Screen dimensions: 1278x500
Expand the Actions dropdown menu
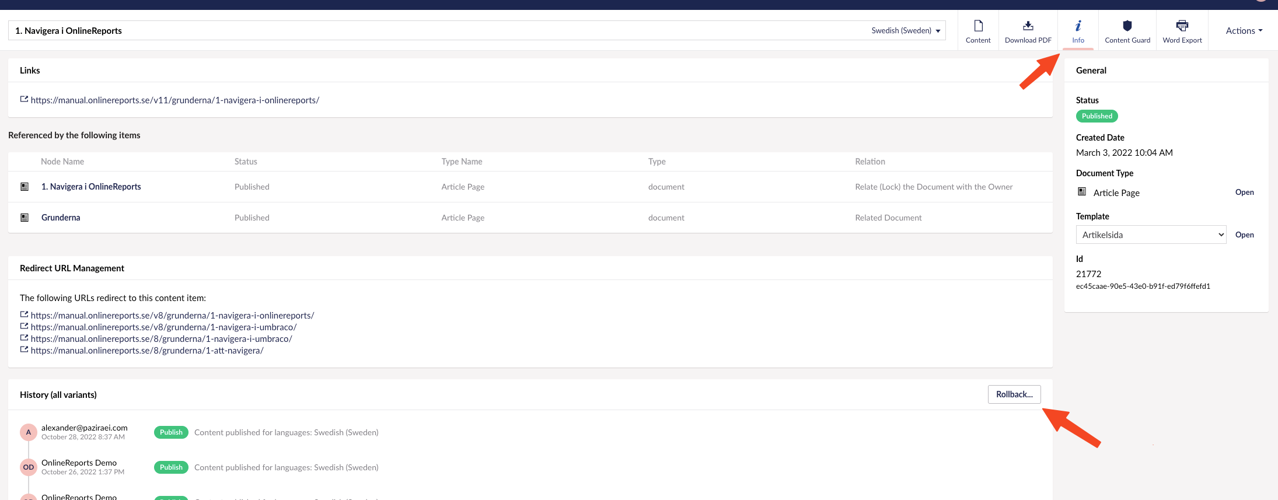(x=1243, y=31)
